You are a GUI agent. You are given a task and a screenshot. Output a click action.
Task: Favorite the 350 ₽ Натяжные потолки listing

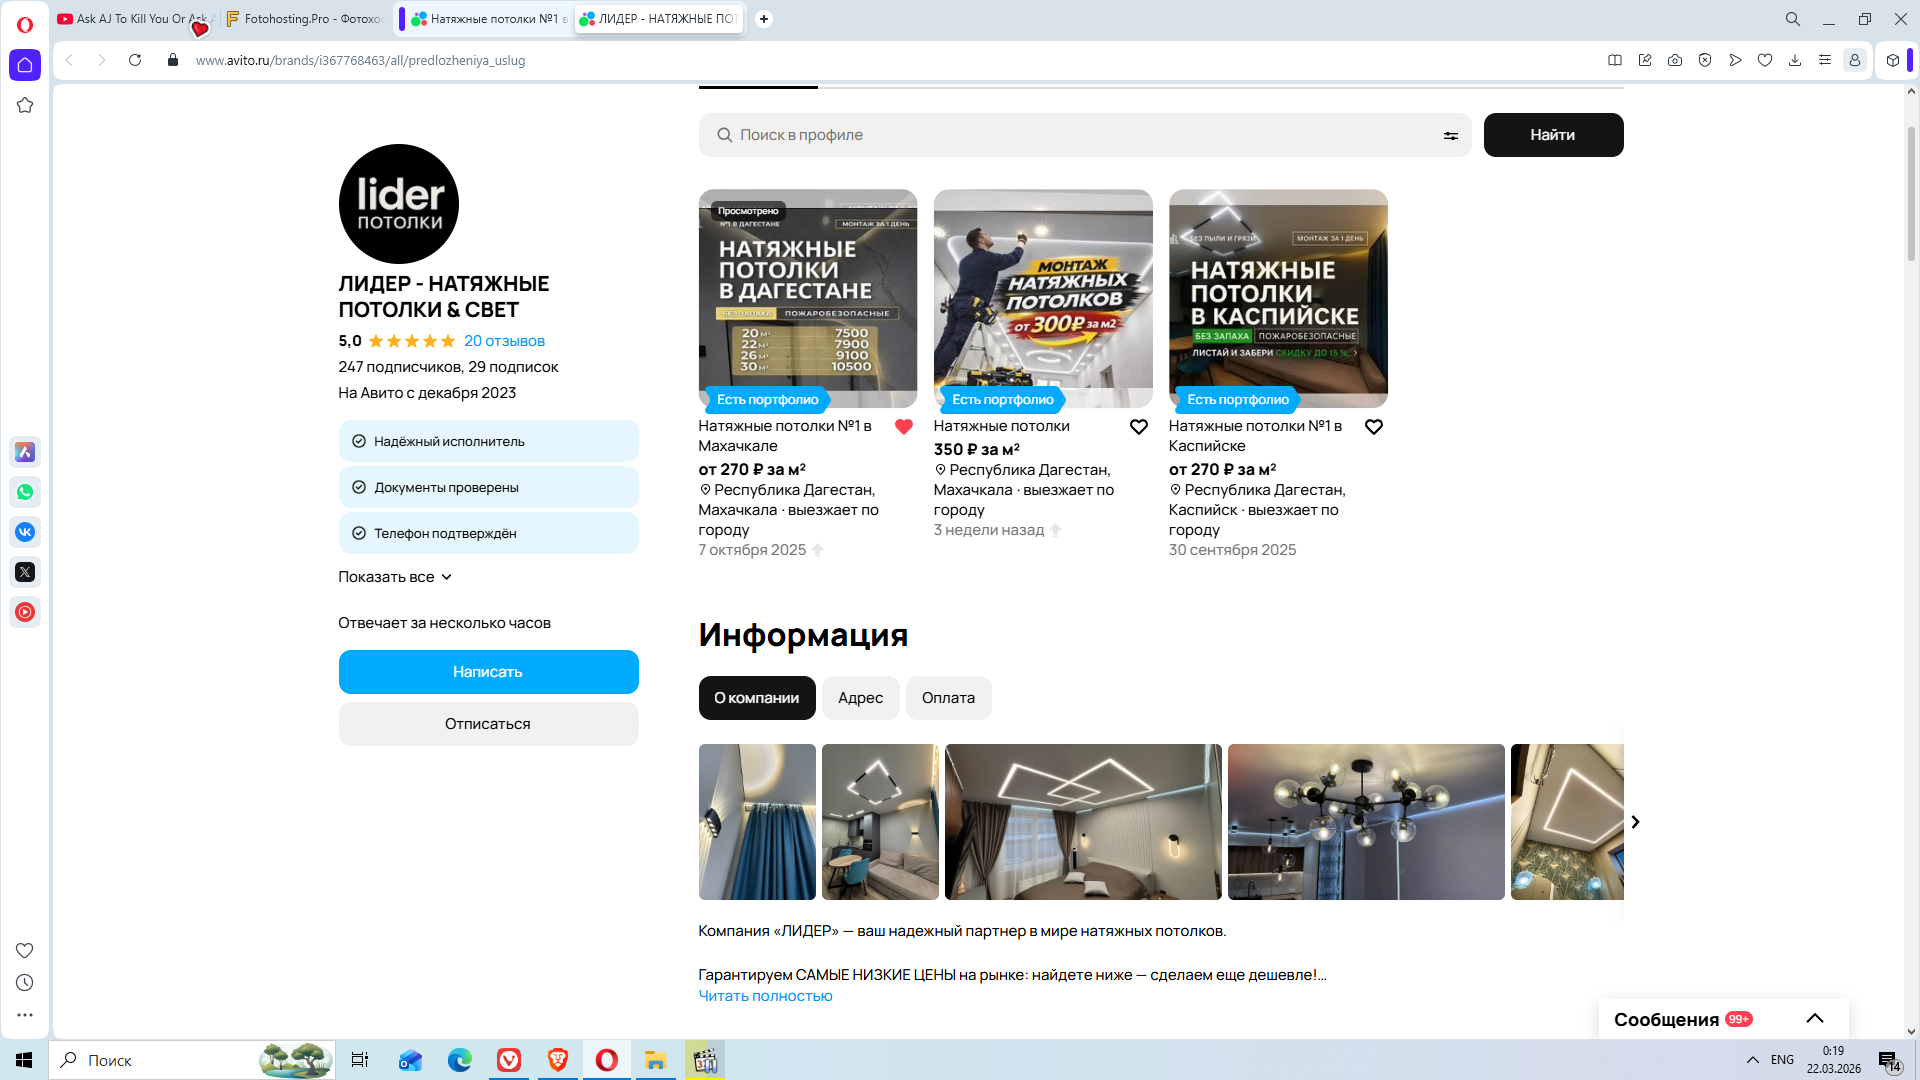(x=1139, y=427)
